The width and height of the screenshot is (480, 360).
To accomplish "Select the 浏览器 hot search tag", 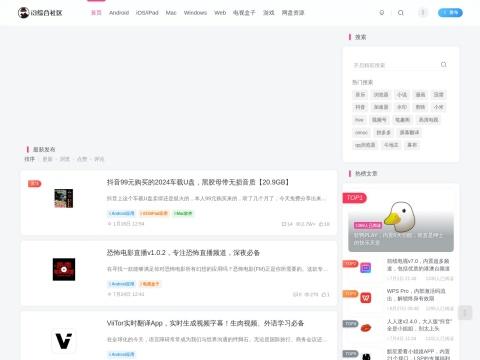I will pyautogui.click(x=381, y=95).
